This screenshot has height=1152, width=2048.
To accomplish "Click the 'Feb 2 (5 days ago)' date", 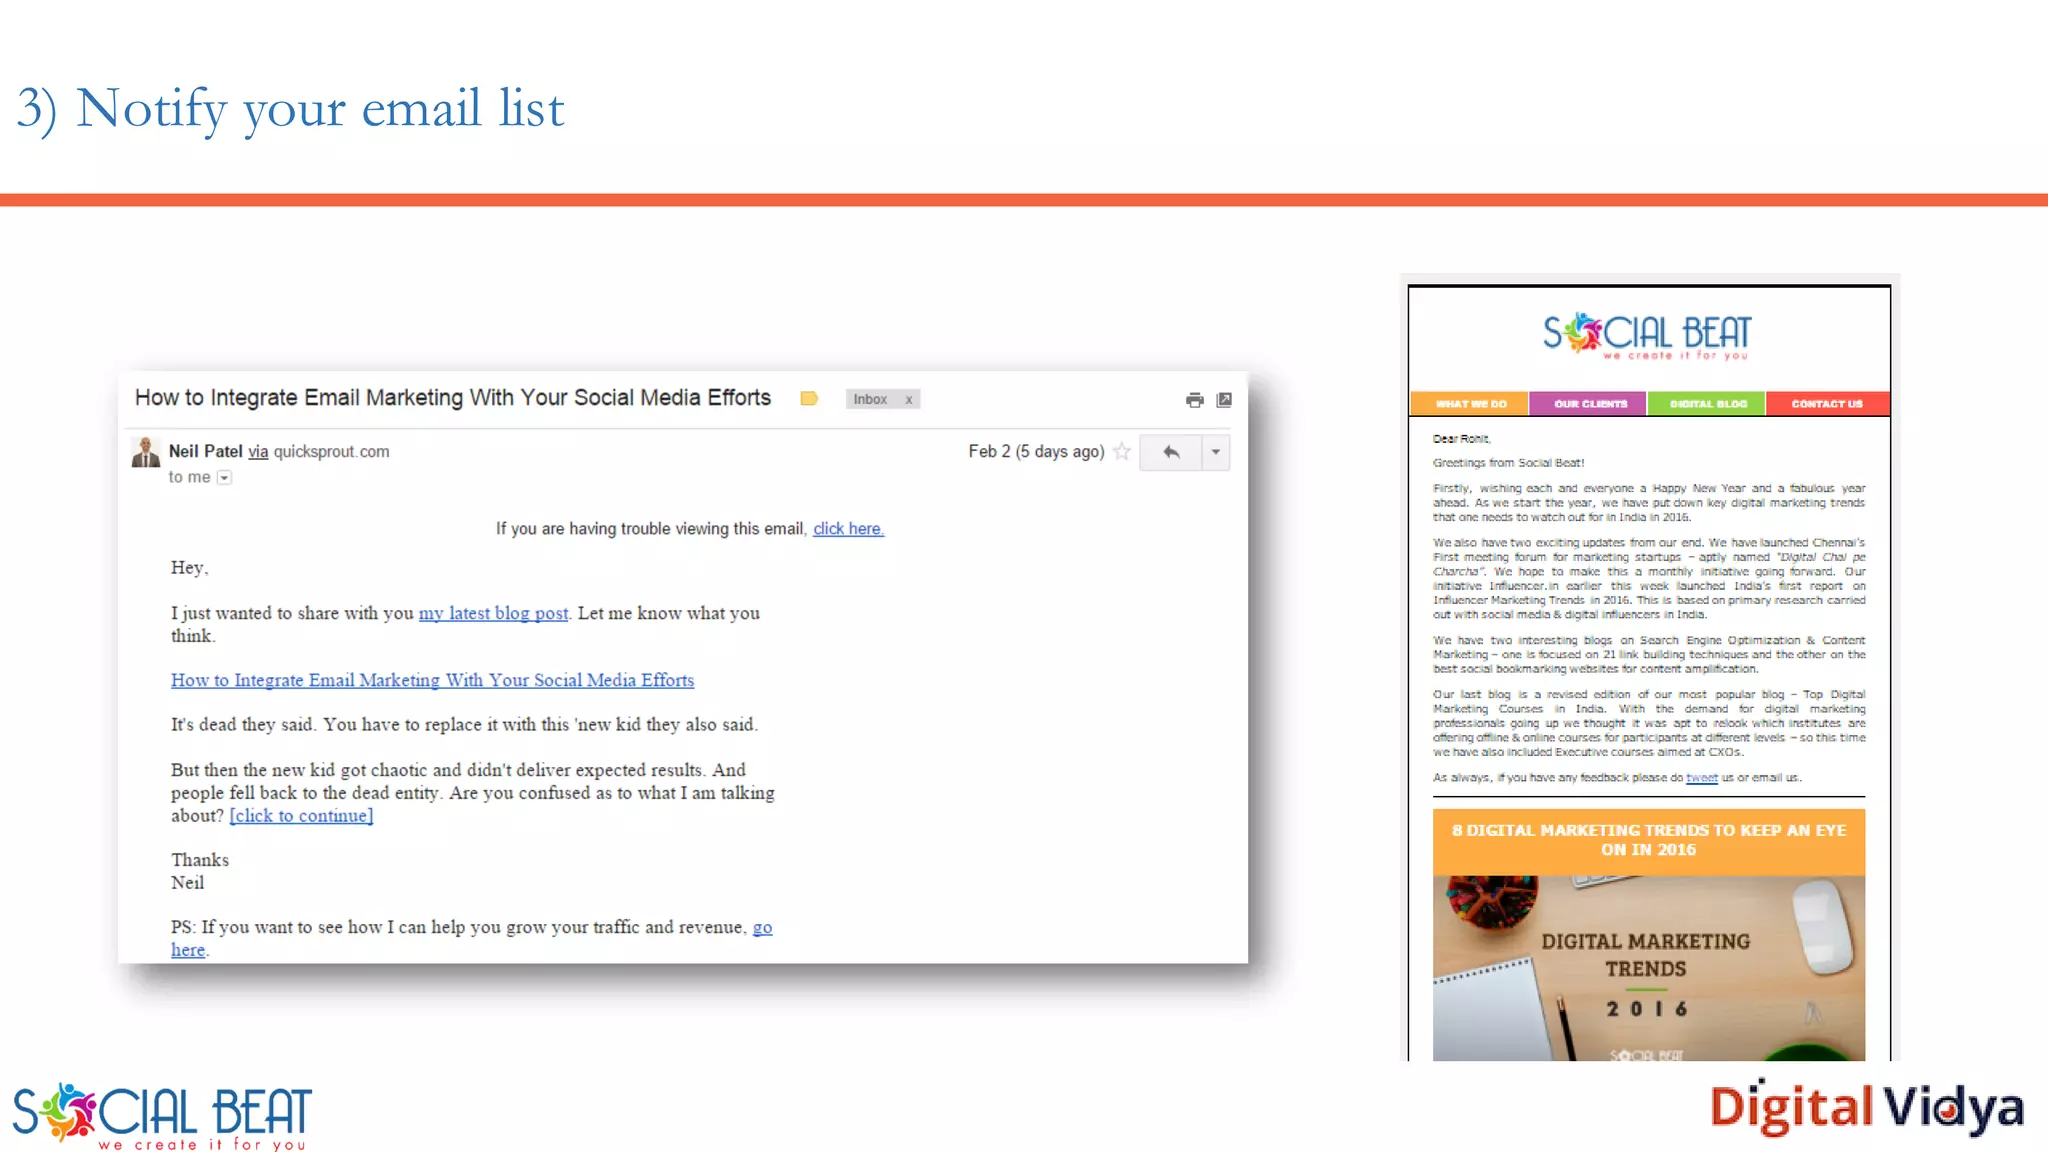I will coord(1036,452).
